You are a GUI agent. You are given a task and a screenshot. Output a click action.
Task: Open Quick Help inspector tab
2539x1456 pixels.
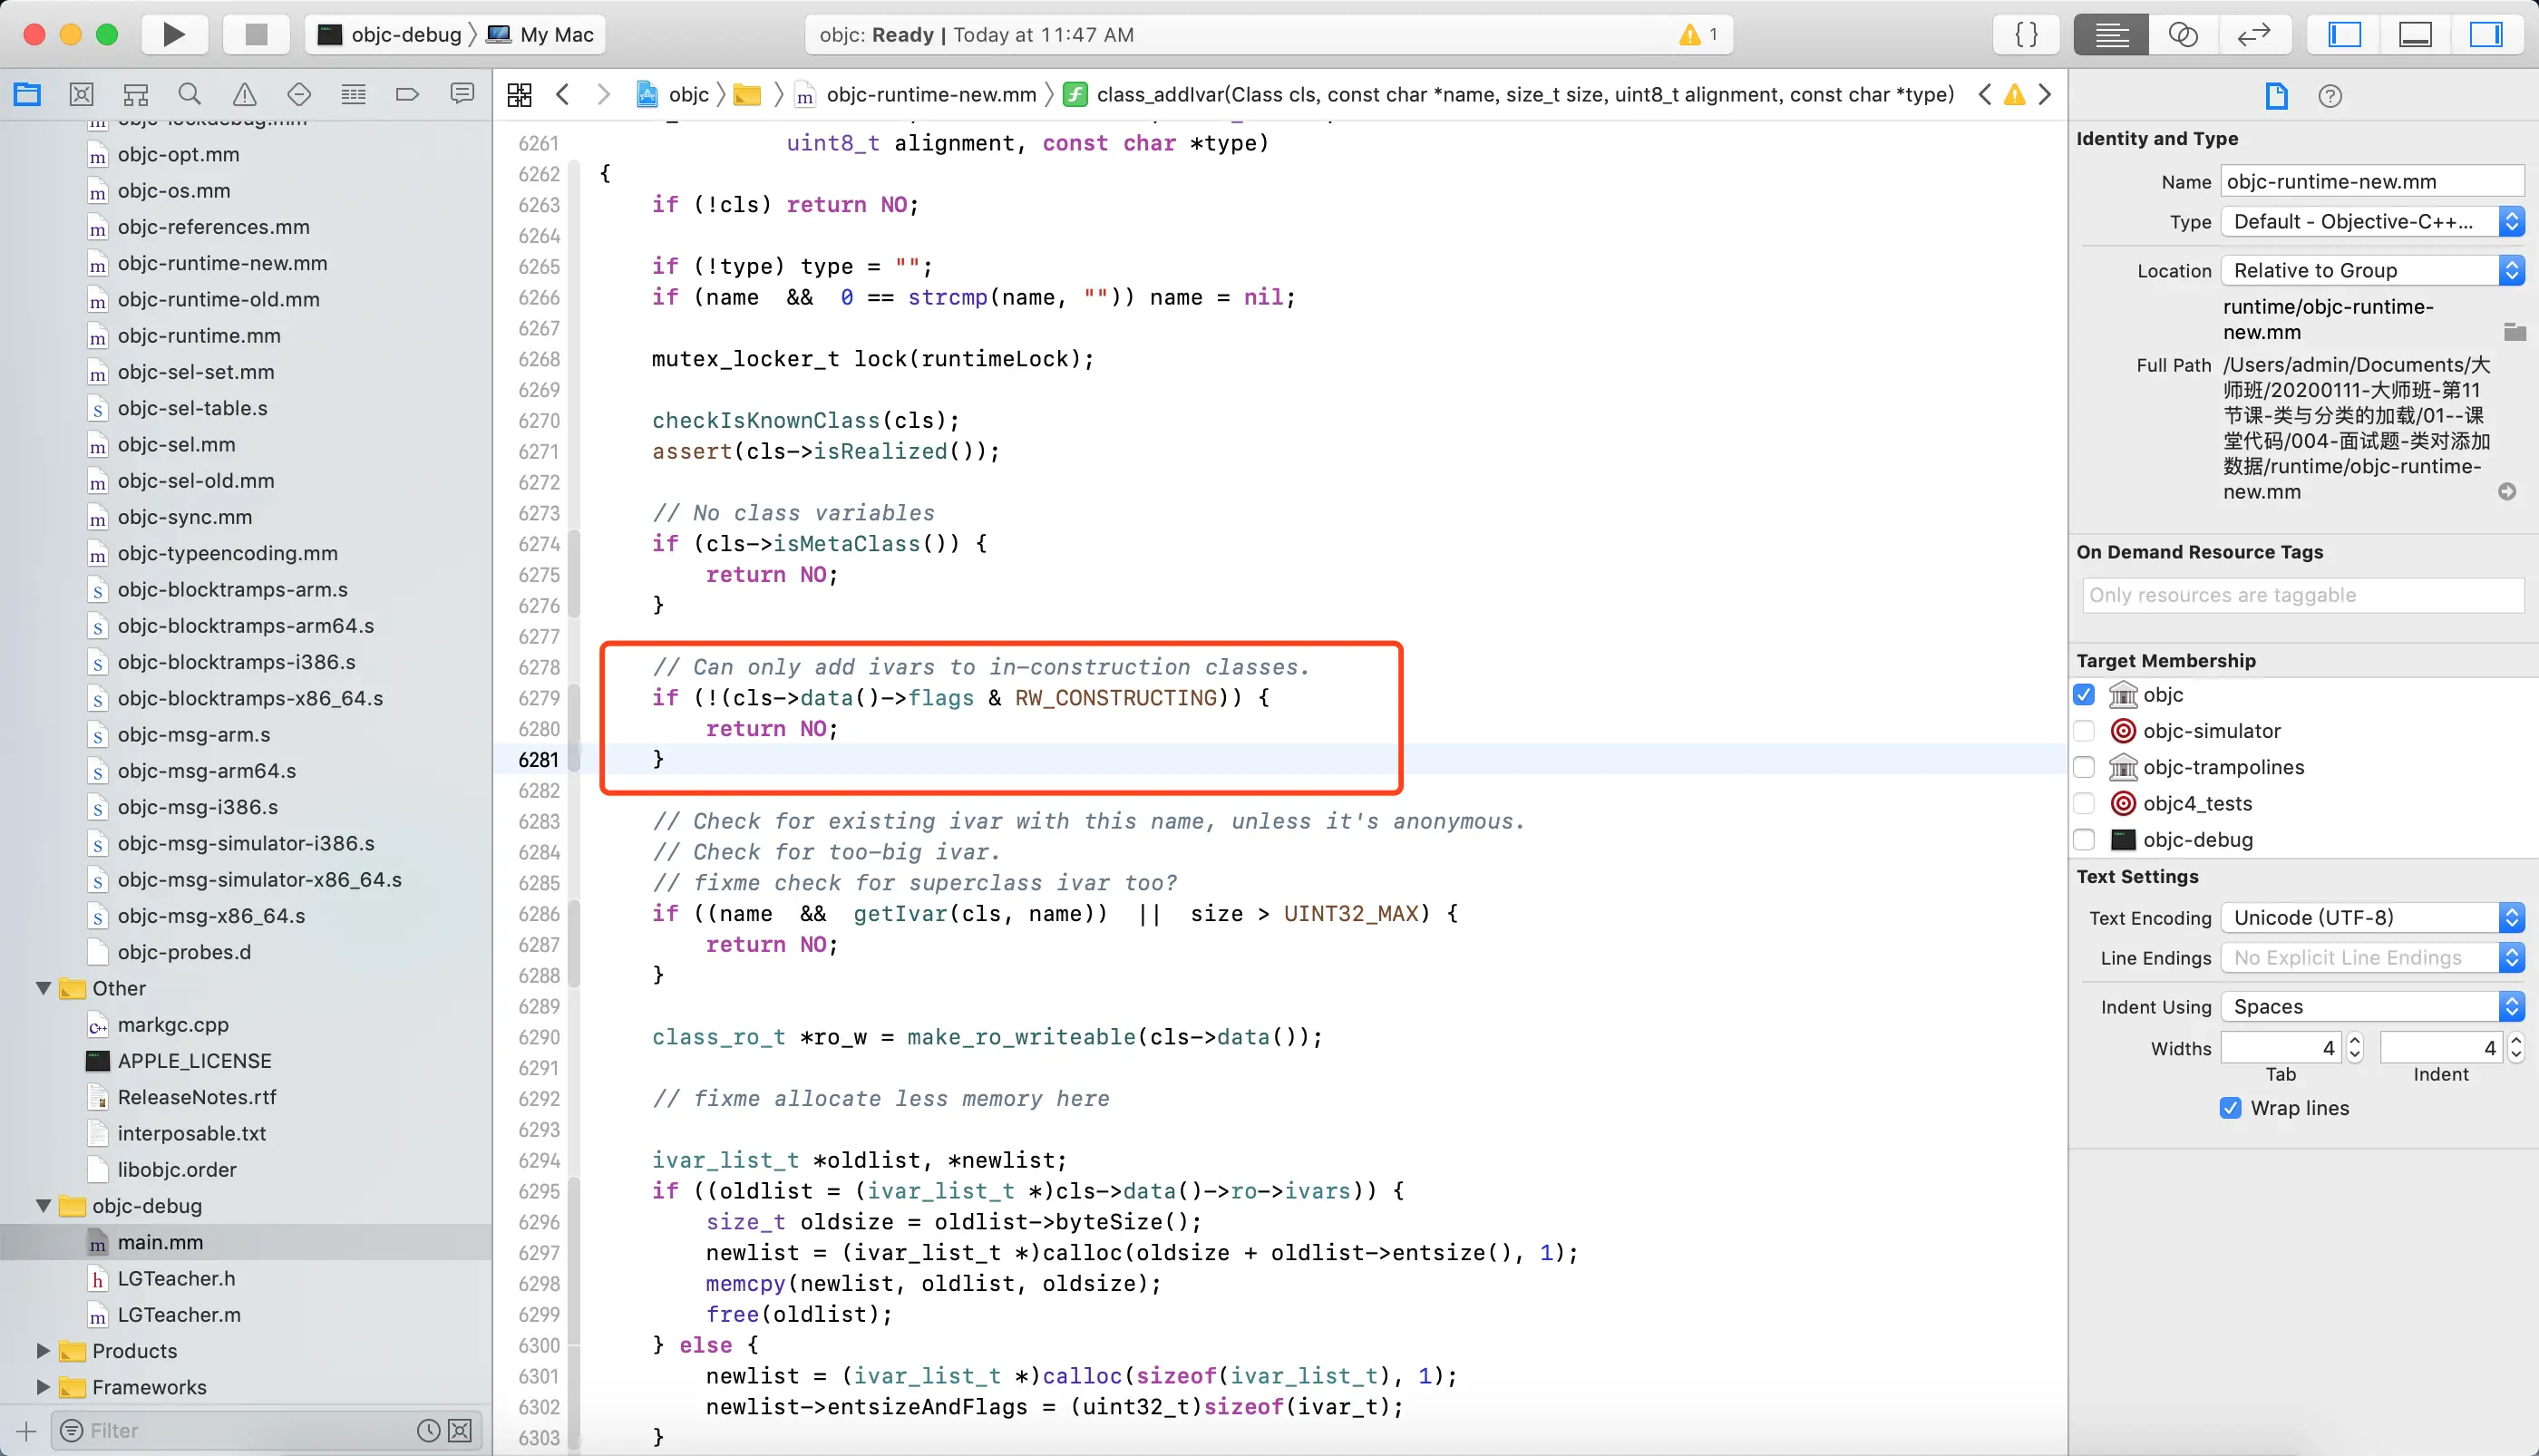(x=2329, y=97)
